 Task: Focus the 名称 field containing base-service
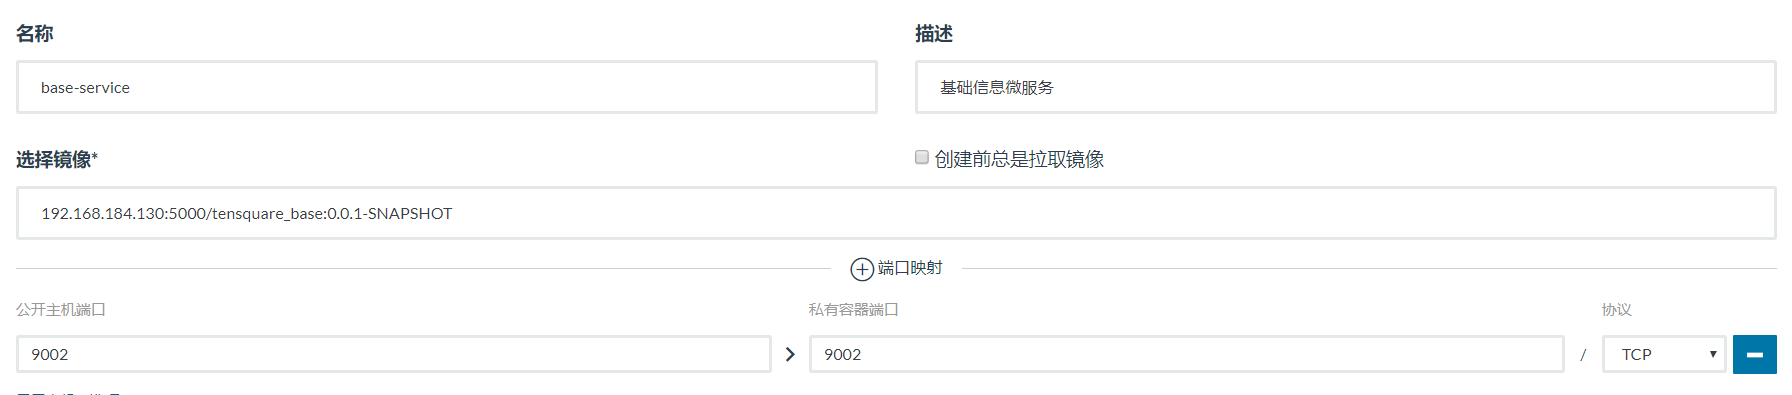tap(447, 87)
